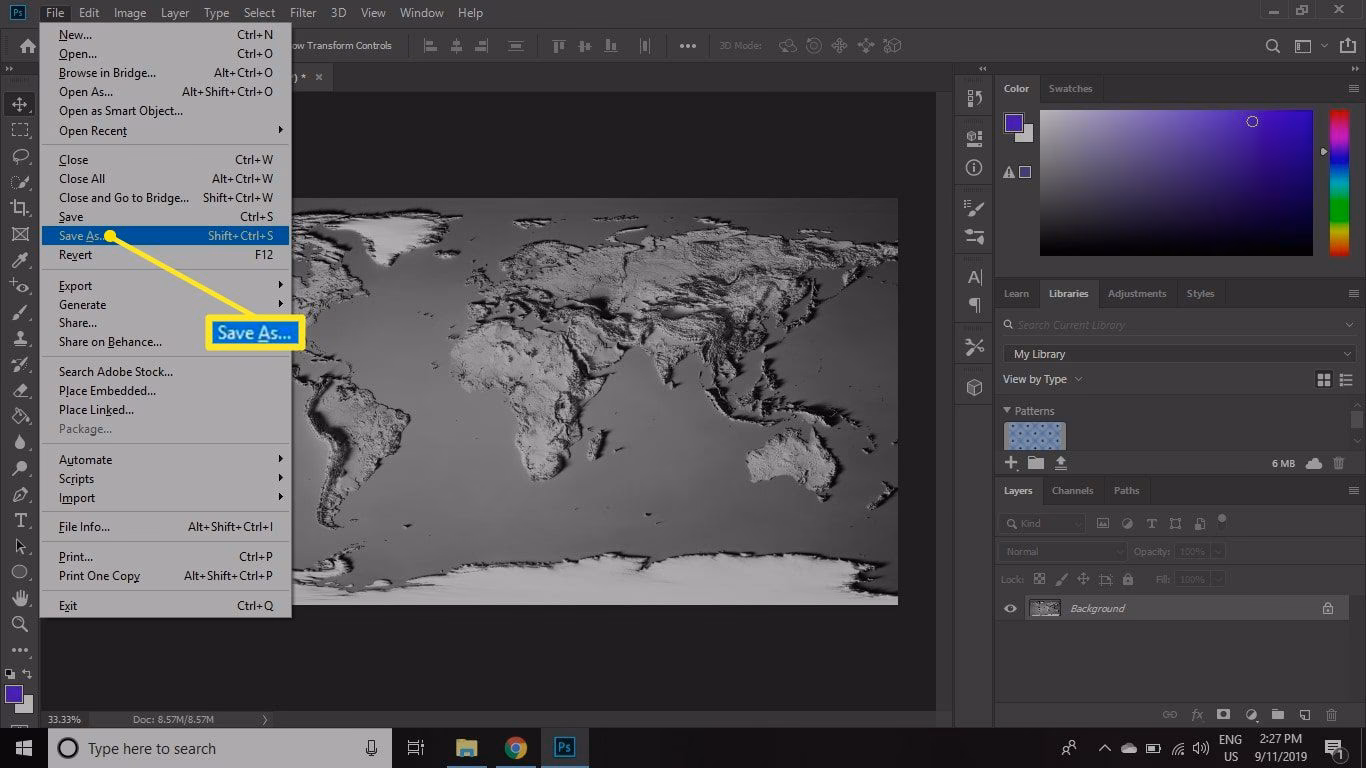Select the Move tool
Viewport: 1366px width, 768px height.
click(x=20, y=103)
